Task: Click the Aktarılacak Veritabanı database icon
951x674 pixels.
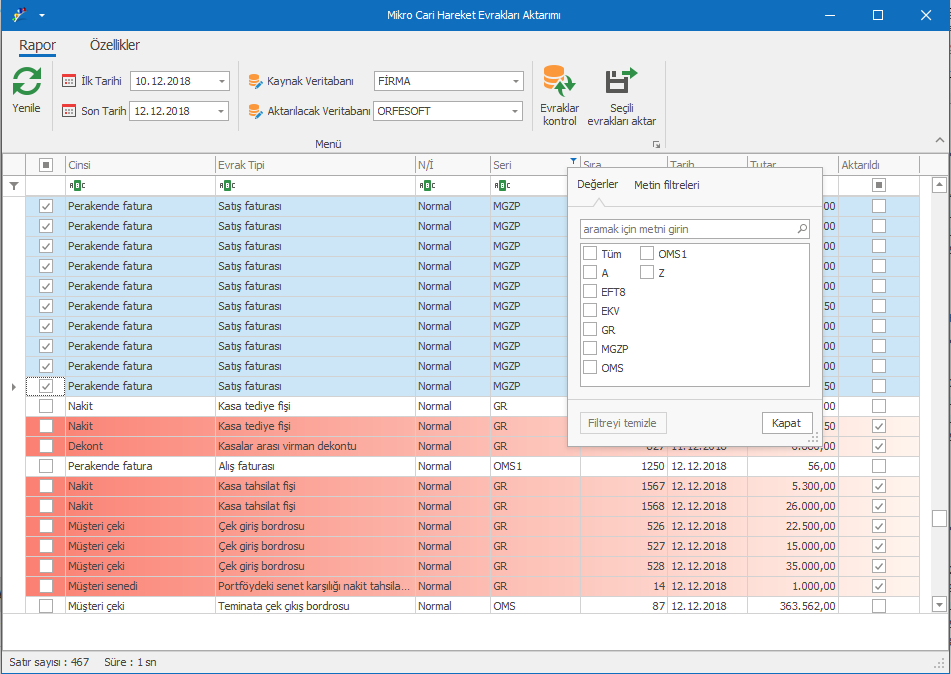Action: pyautogui.click(x=255, y=111)
